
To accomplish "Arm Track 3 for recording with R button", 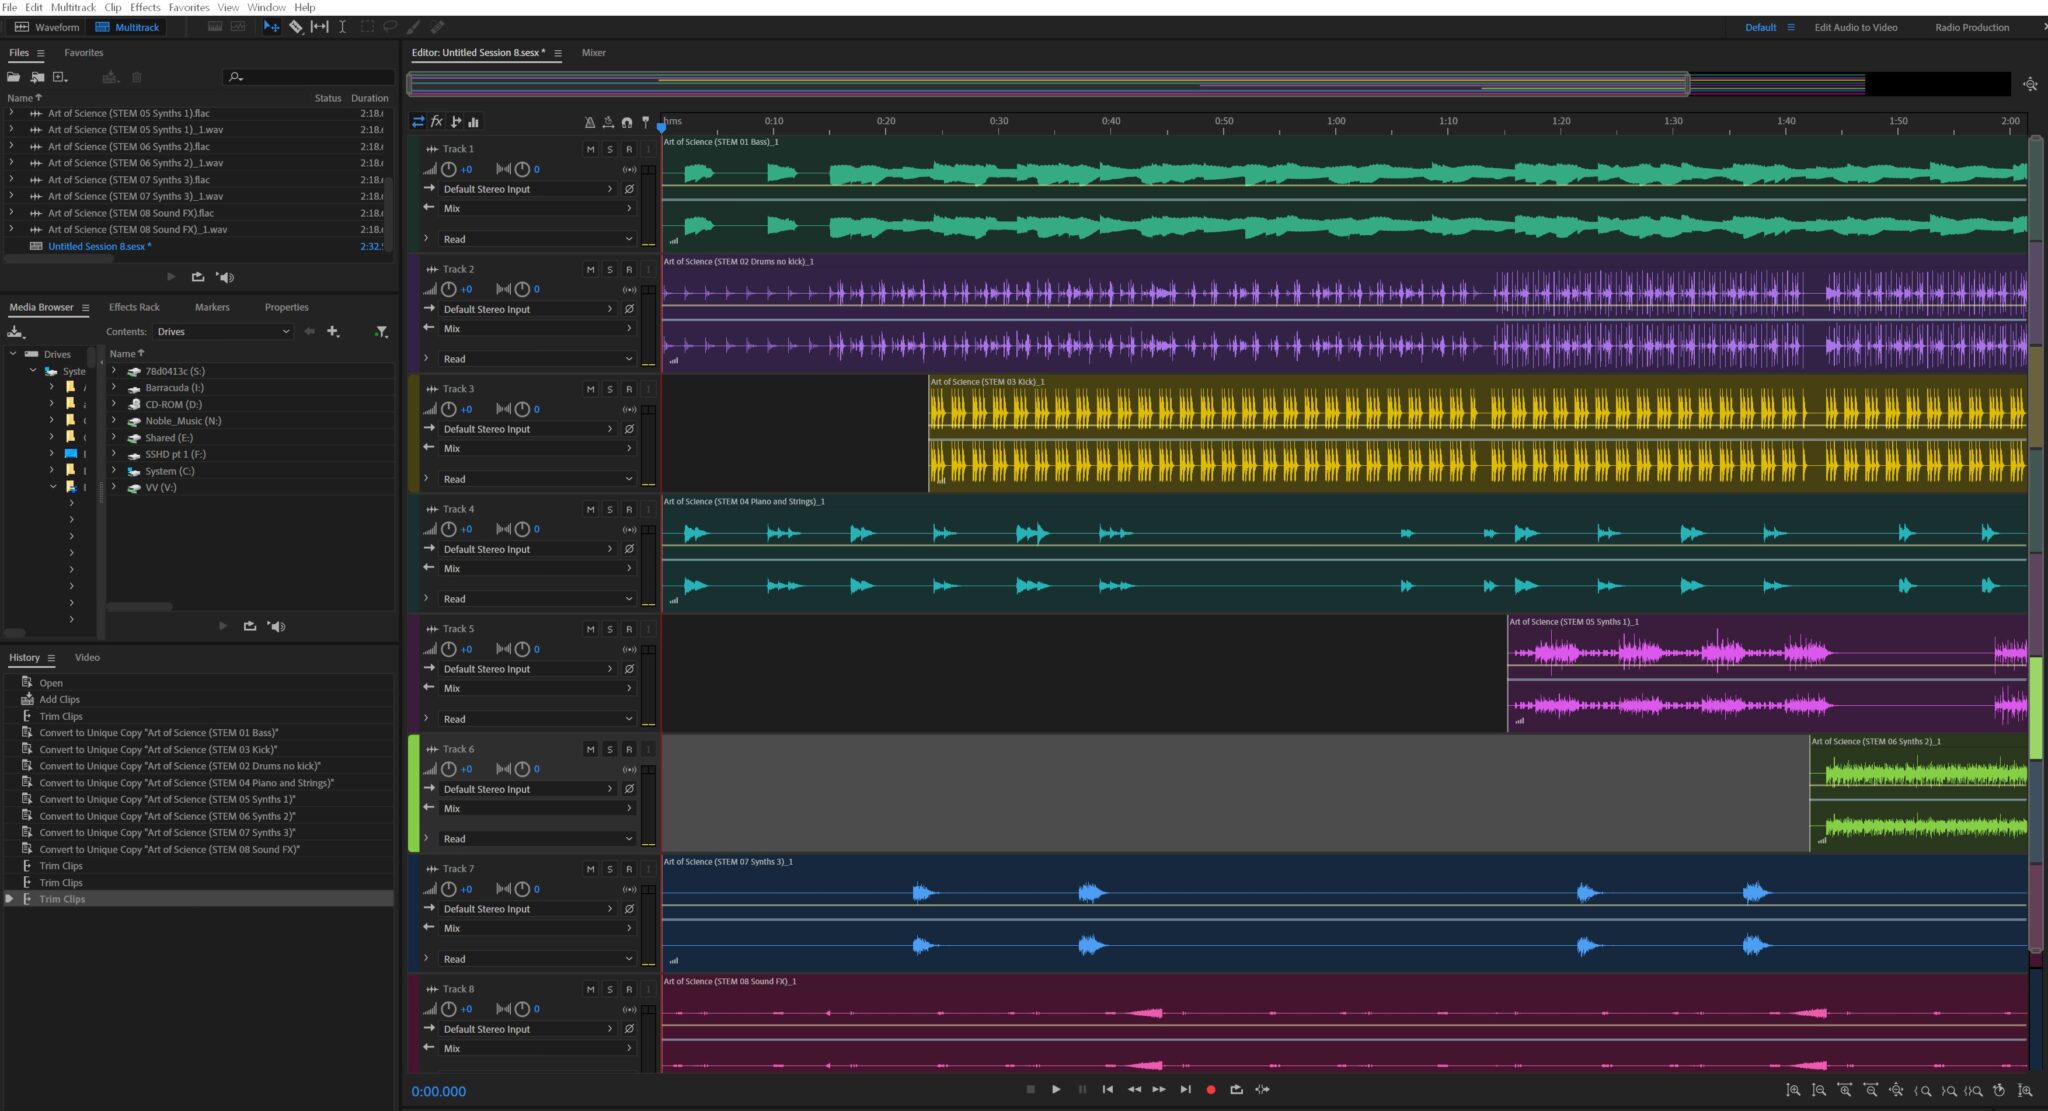I will 629,389.
